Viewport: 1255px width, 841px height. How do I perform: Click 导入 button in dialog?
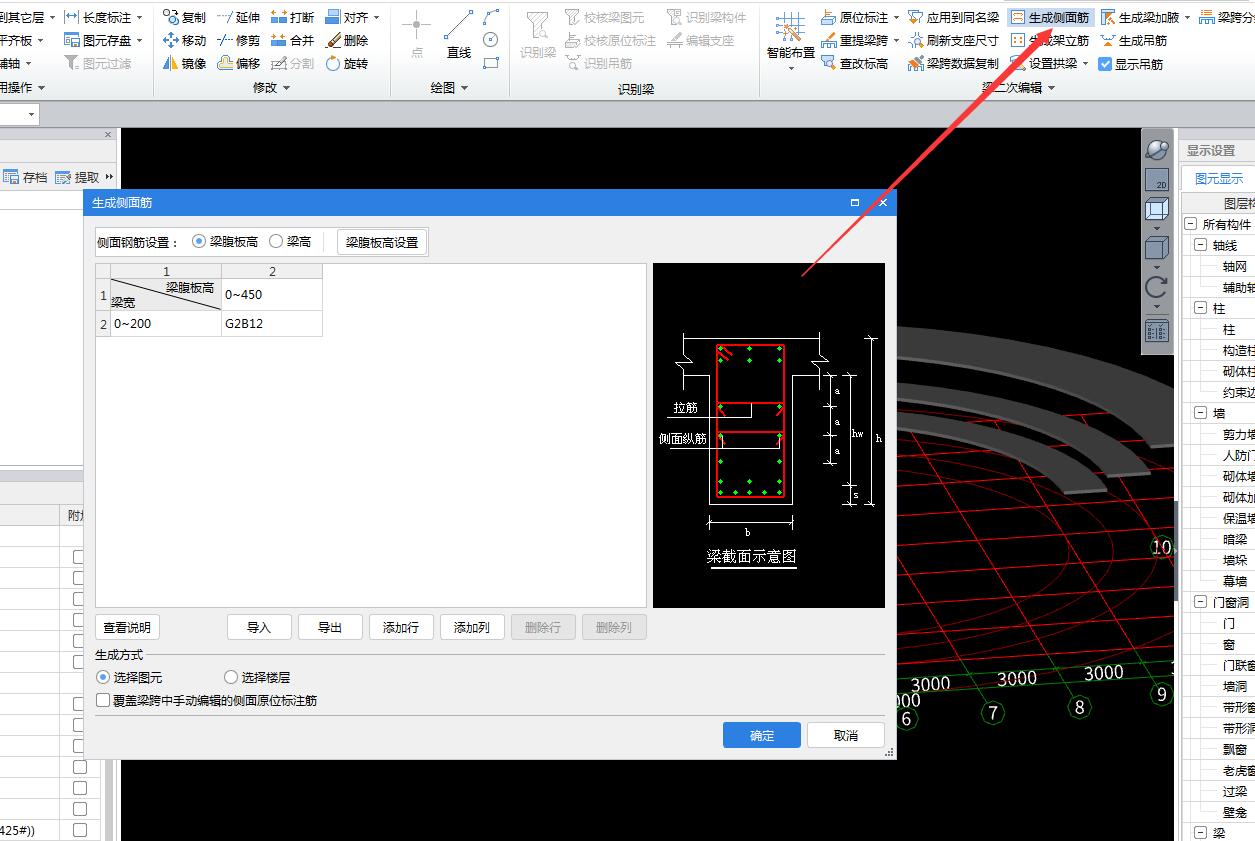click(x=259, y=627)
